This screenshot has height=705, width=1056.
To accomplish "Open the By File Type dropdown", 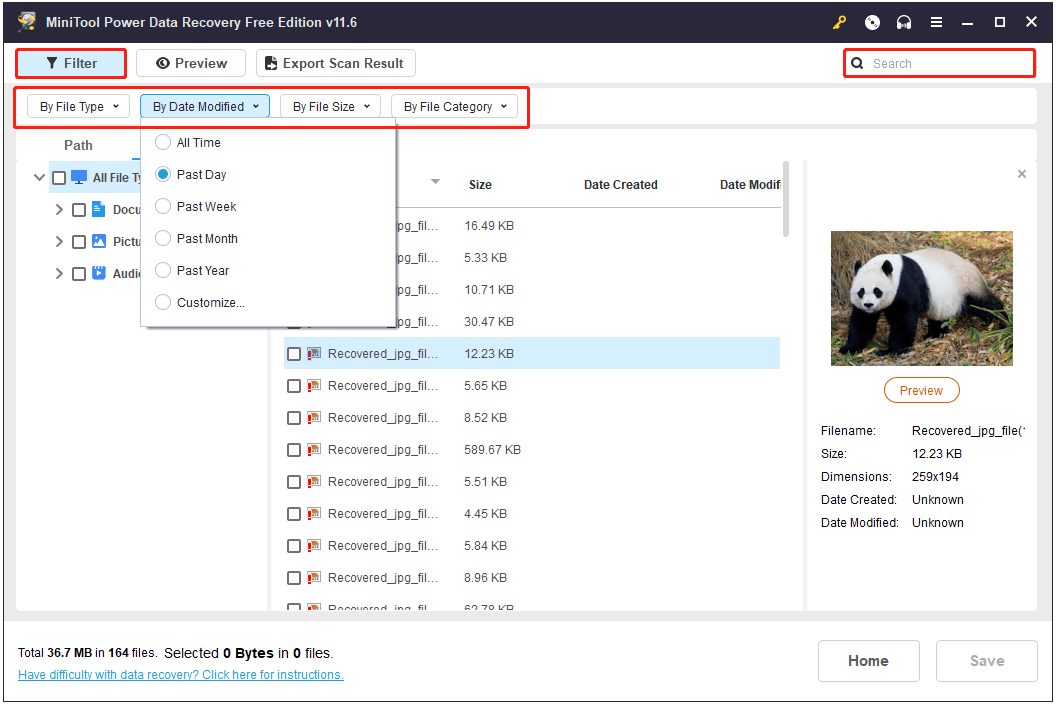I will tap(78, 107).
